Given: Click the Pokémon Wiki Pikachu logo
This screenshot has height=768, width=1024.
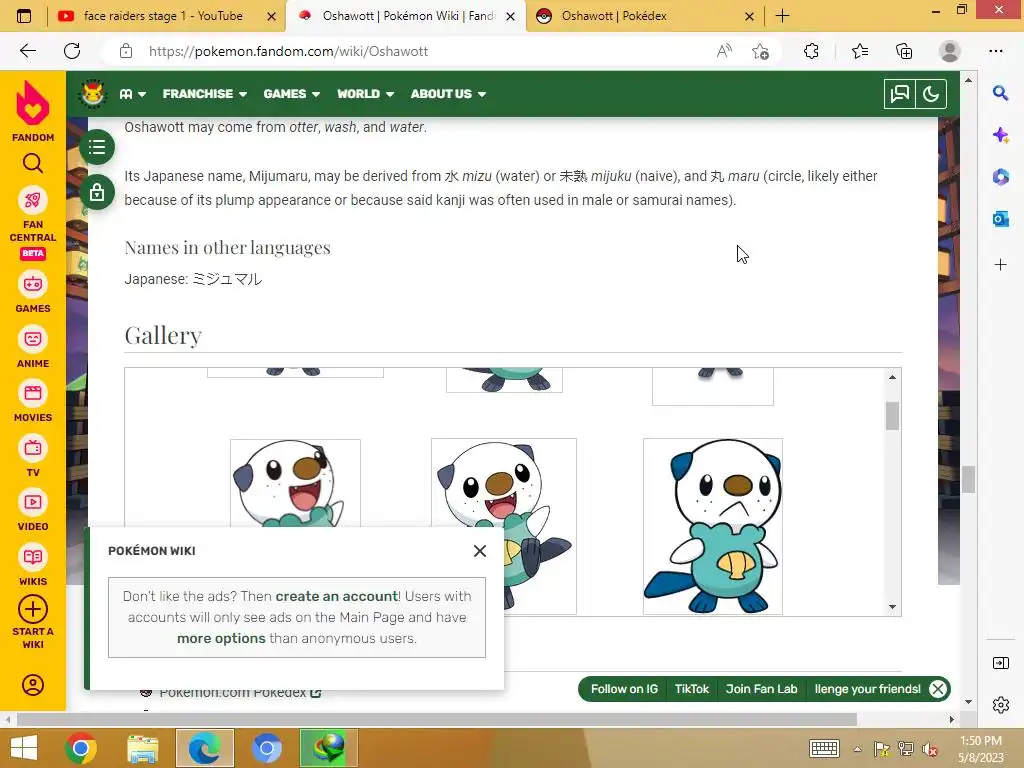Looking at the screenshot, I should [x=93, y=93].
